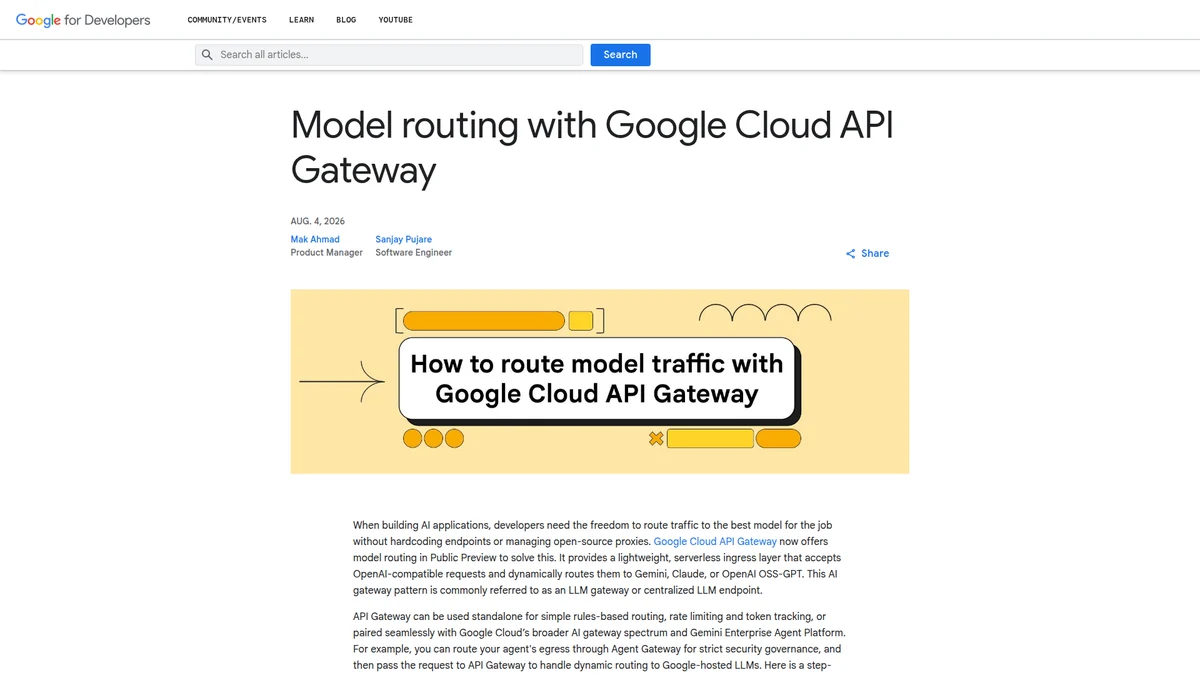Image resolution: width=1200 pixels, height=675 pixels.
Task: Click the Share button
Action: (867, 254)
